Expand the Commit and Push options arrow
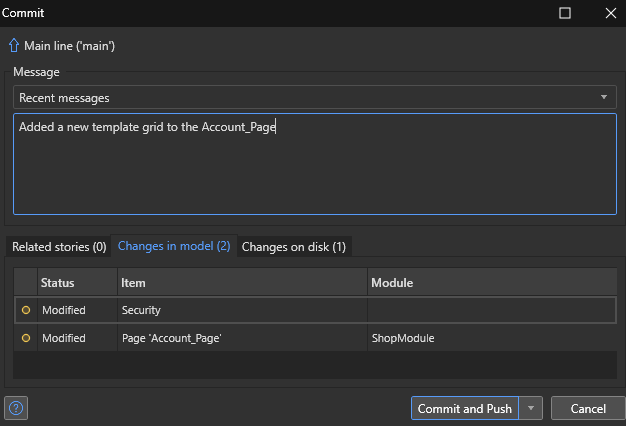626x426 pixels. [531, 408]
